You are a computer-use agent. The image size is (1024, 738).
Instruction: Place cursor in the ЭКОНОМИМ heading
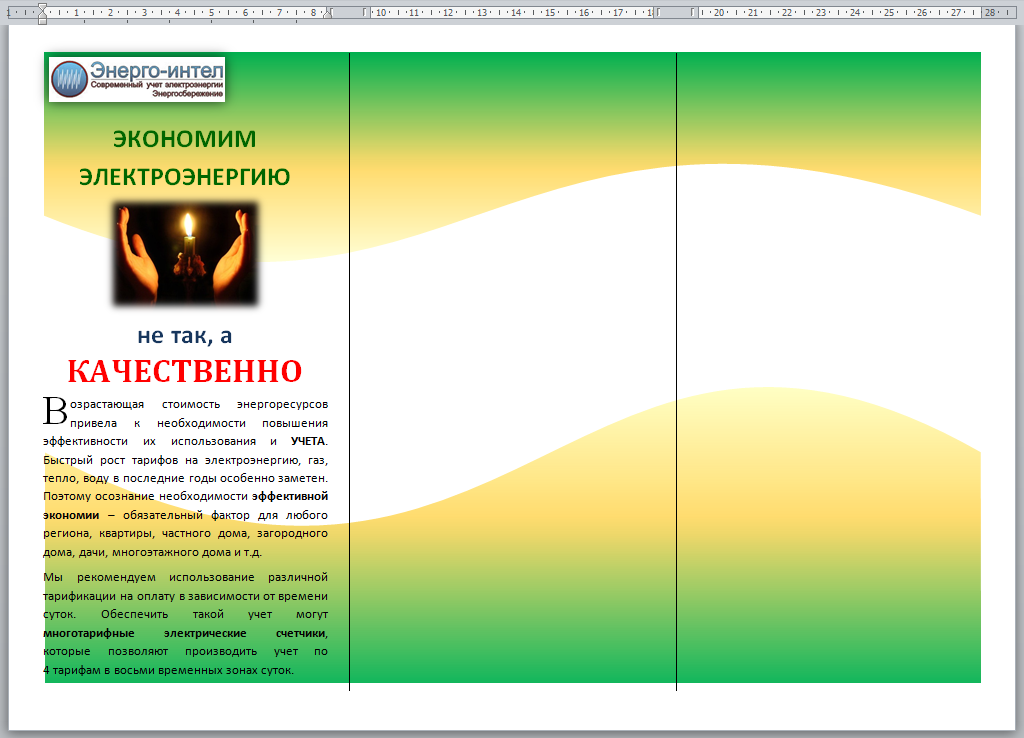184,139
